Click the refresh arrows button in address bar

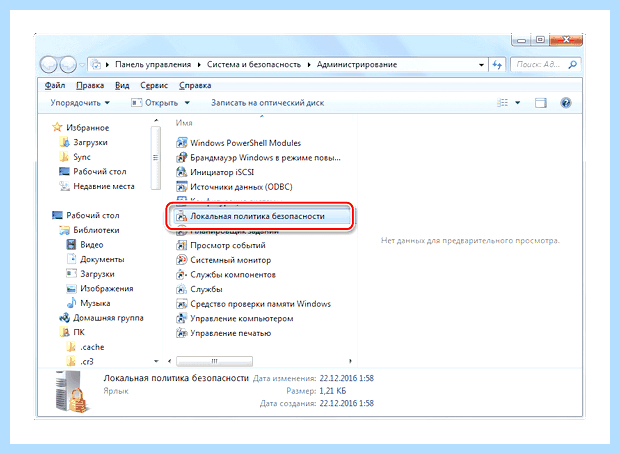[497, 64]
